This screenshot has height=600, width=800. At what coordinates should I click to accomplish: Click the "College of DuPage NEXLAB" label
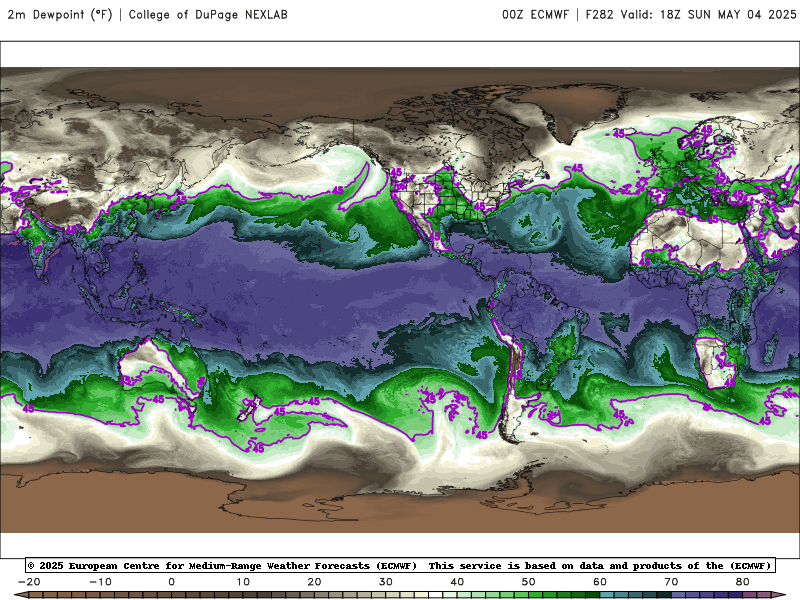[x=208, y=15]
